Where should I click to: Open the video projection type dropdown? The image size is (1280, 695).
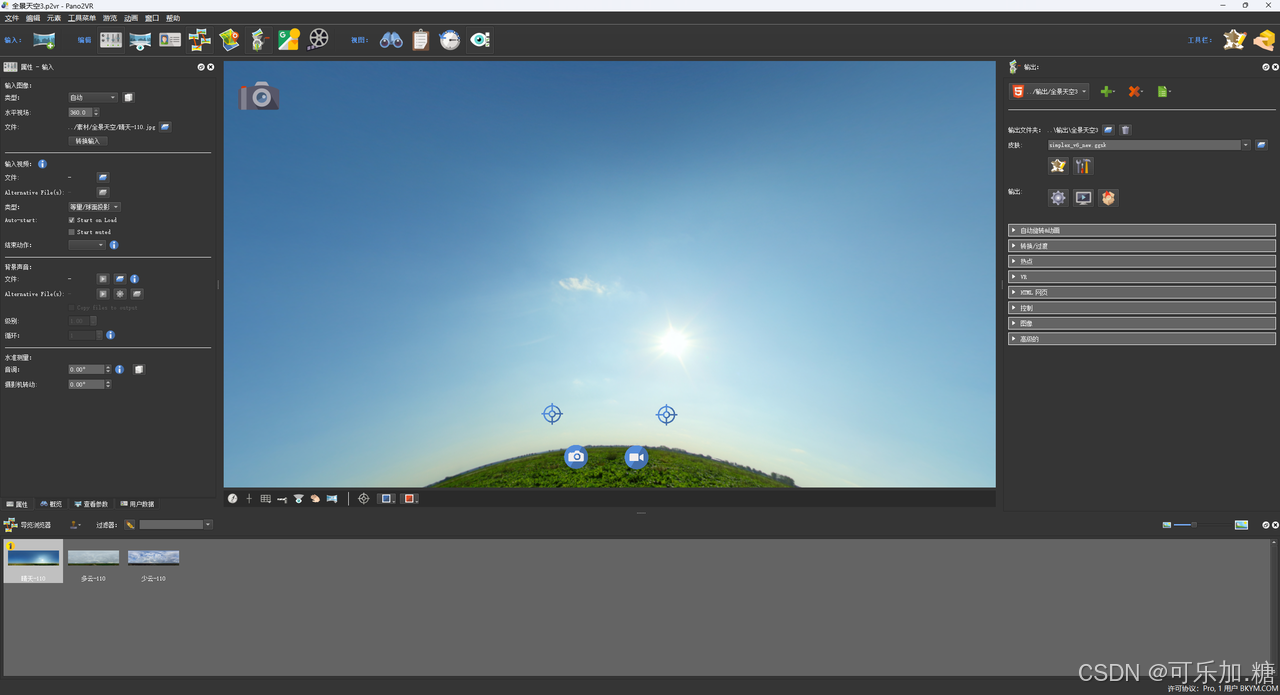pyautogui.click(x=94, y=207)
